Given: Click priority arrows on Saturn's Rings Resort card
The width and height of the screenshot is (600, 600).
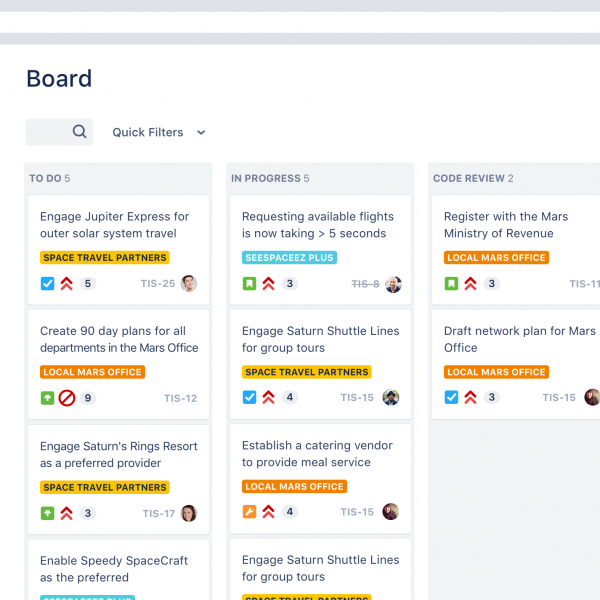Looking at the screenshot, I should 67,513.
